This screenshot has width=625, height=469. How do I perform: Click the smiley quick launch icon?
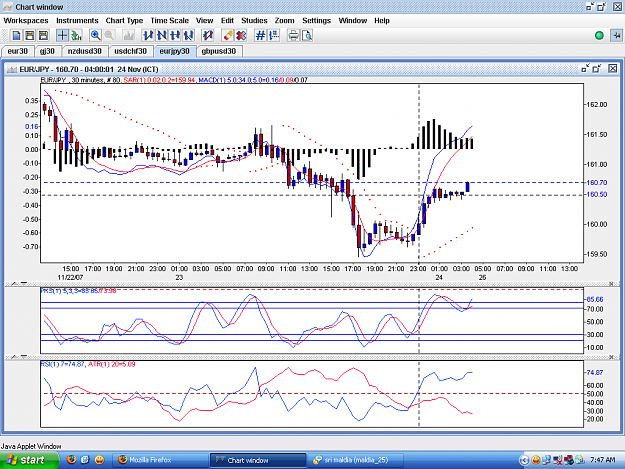click(99, 460)
